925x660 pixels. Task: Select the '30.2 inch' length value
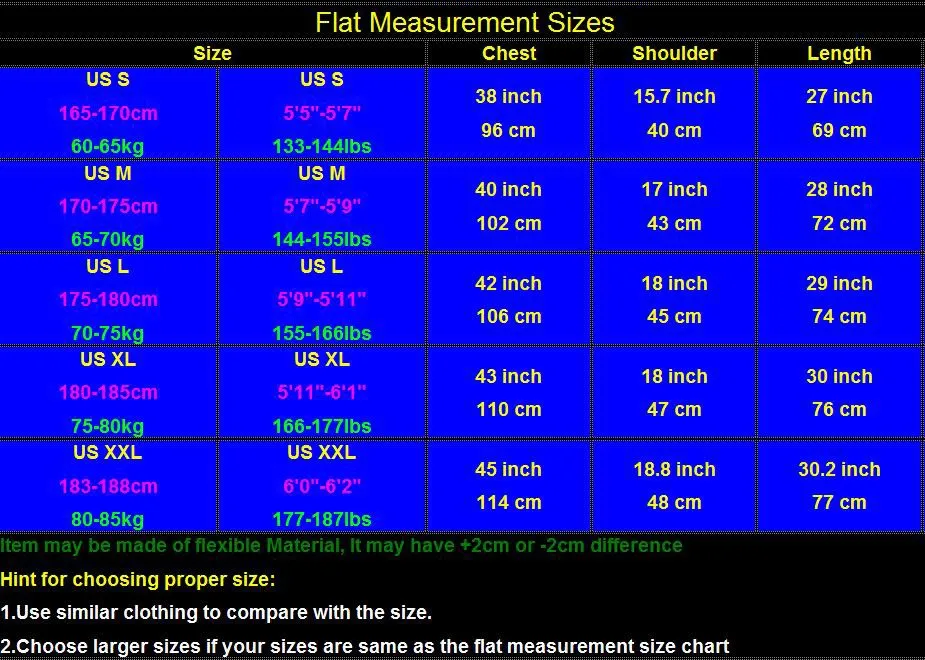[x=839, y=469]
